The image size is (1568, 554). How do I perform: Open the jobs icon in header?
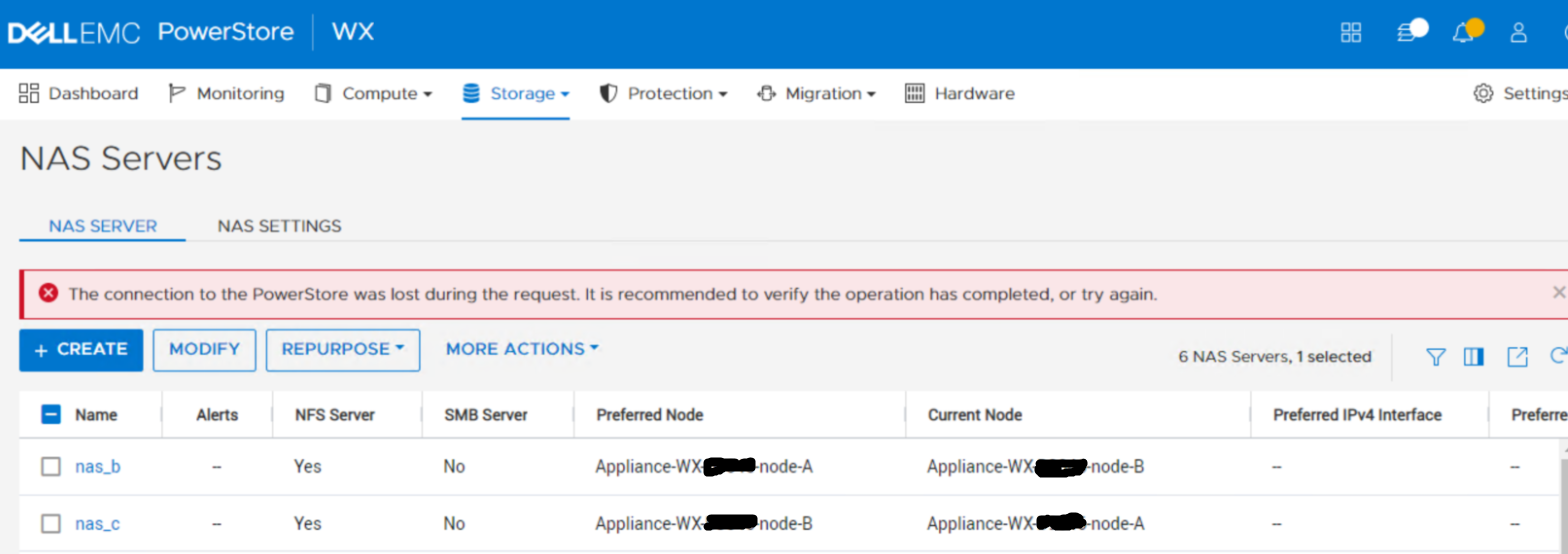pyautogui.click(x=1407, y=33)
